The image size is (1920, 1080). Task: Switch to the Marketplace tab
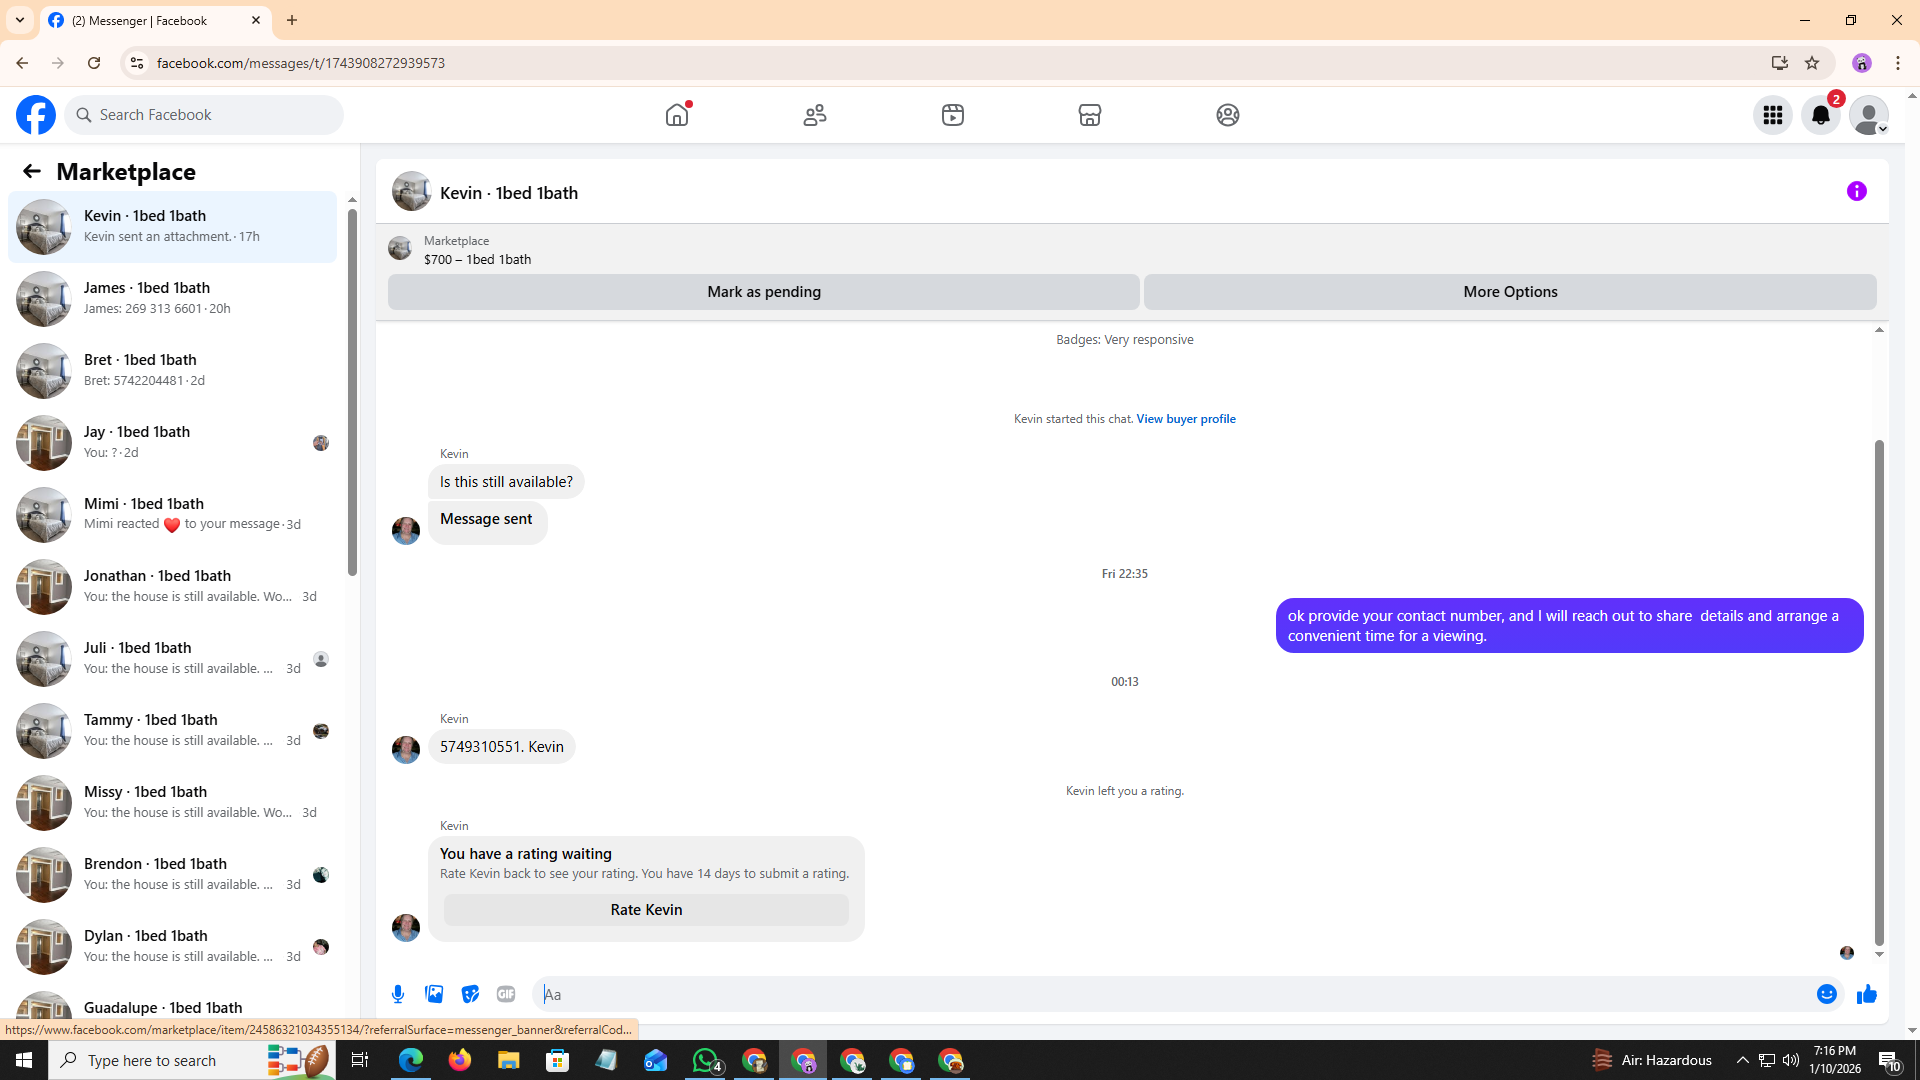1089,115
